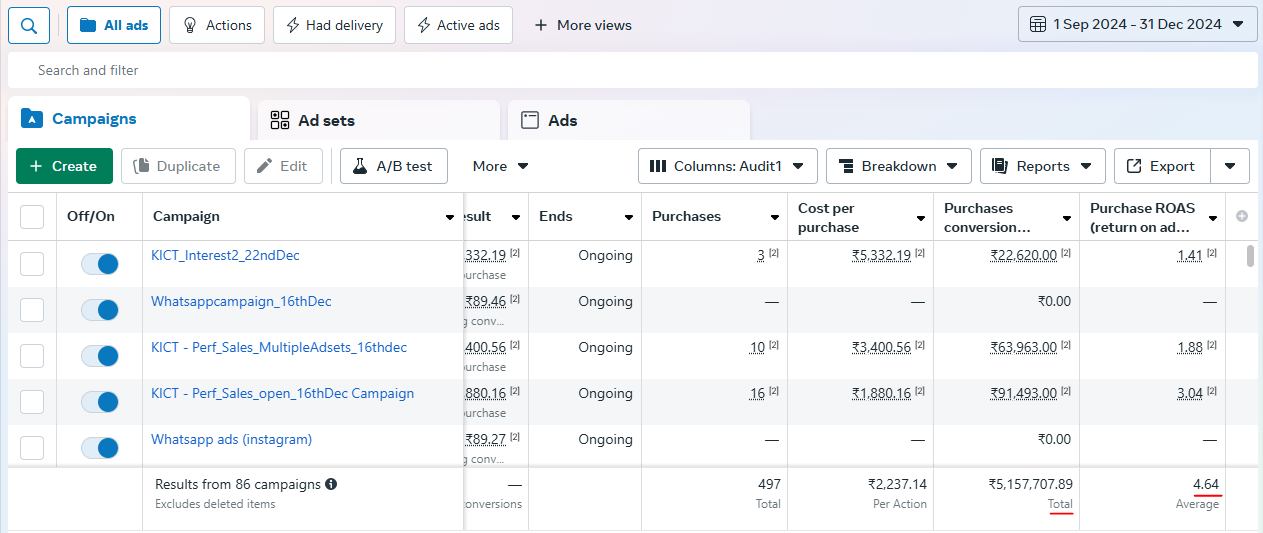Viewport: 1263px width, 533px height.
Task: Click the Search and filter field
Action: pyautogui.click(x=632, y=70)
